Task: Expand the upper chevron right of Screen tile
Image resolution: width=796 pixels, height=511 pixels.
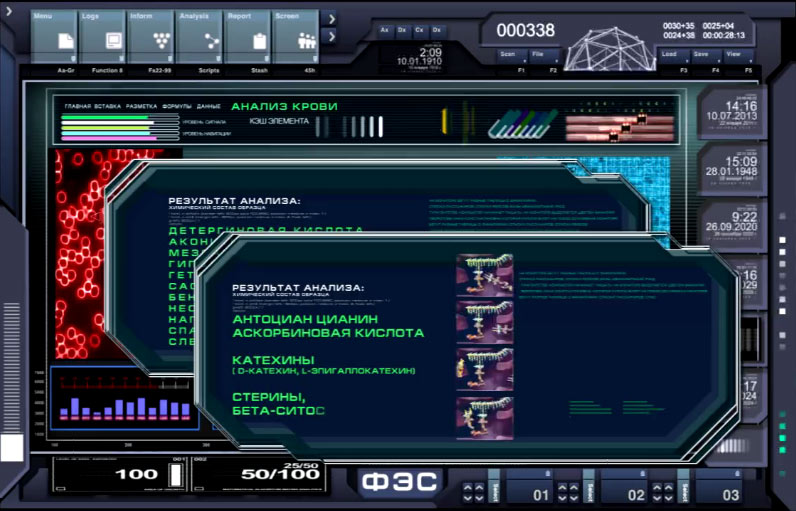Action: 331,19
